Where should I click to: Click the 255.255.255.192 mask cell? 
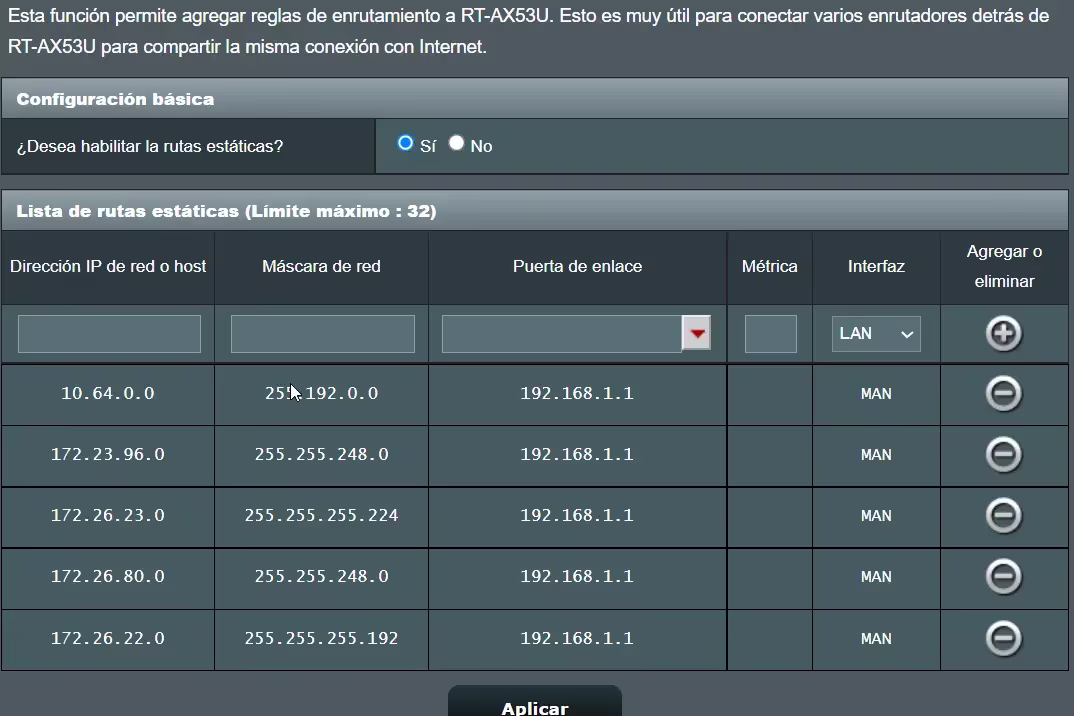[x=321, y=638]
